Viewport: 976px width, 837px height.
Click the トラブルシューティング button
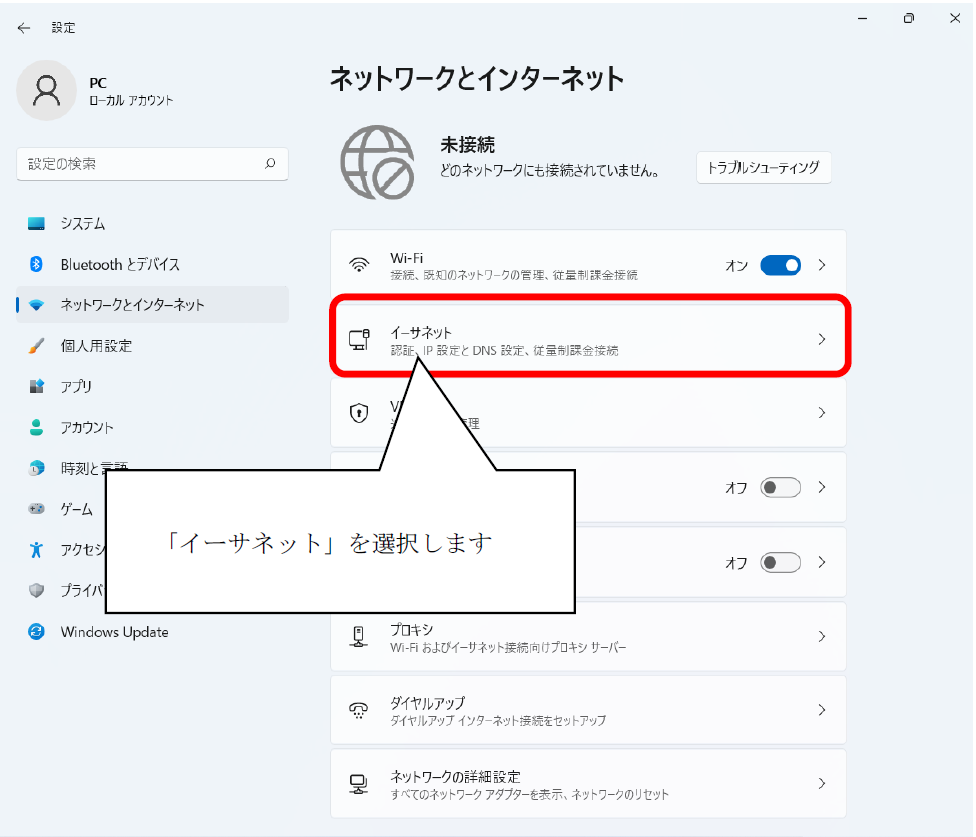[x=763, y=168]
